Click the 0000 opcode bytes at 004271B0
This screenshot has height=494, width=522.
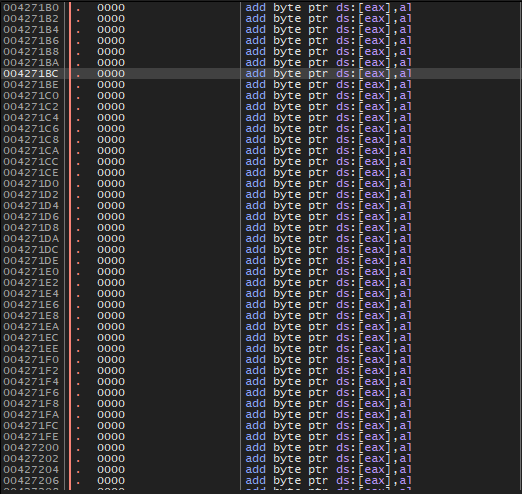click(111, 8)
